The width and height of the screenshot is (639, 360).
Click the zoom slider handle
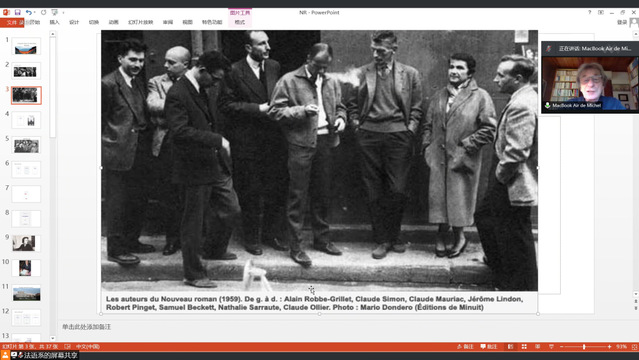coord(584,347)
